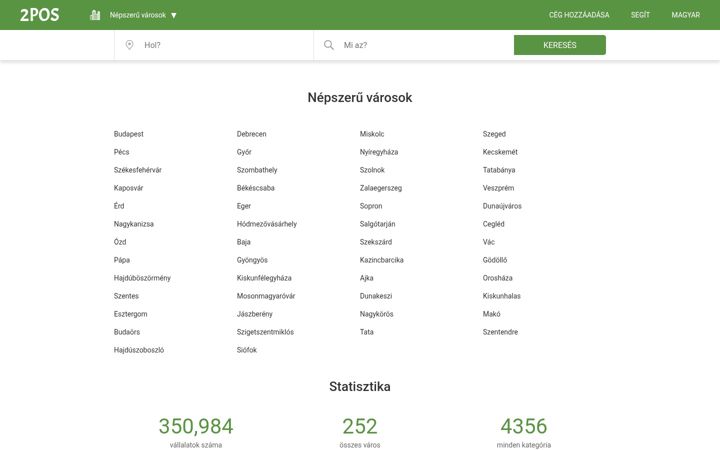720x450 pixels.
Task: Open the Győr city link
Action: coord(244,152)
